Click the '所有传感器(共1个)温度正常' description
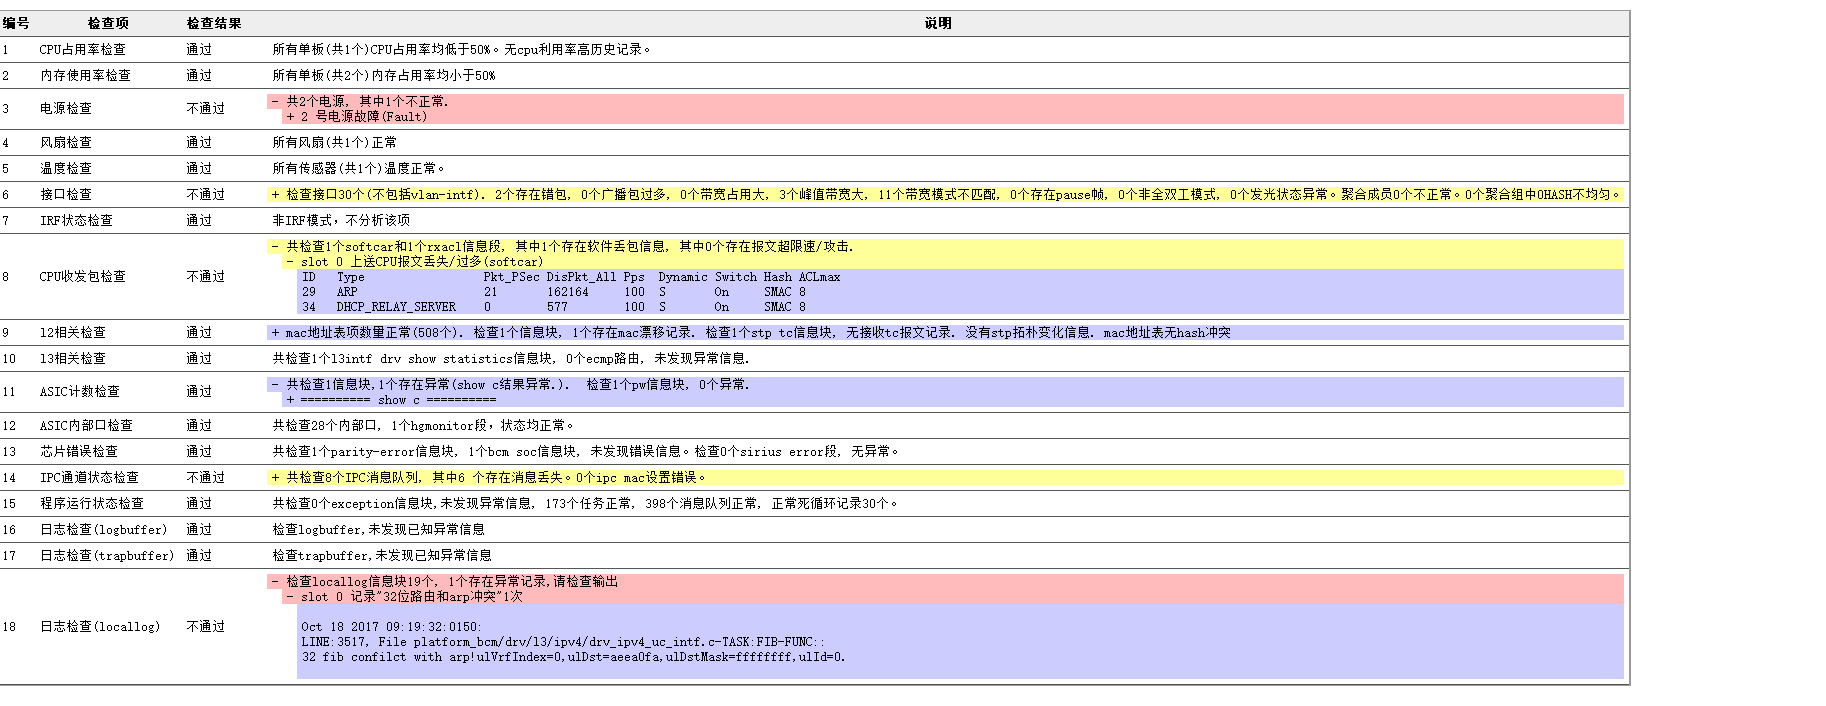The width and height of the screenshot is (1826, 706). [x=359, y=168]
